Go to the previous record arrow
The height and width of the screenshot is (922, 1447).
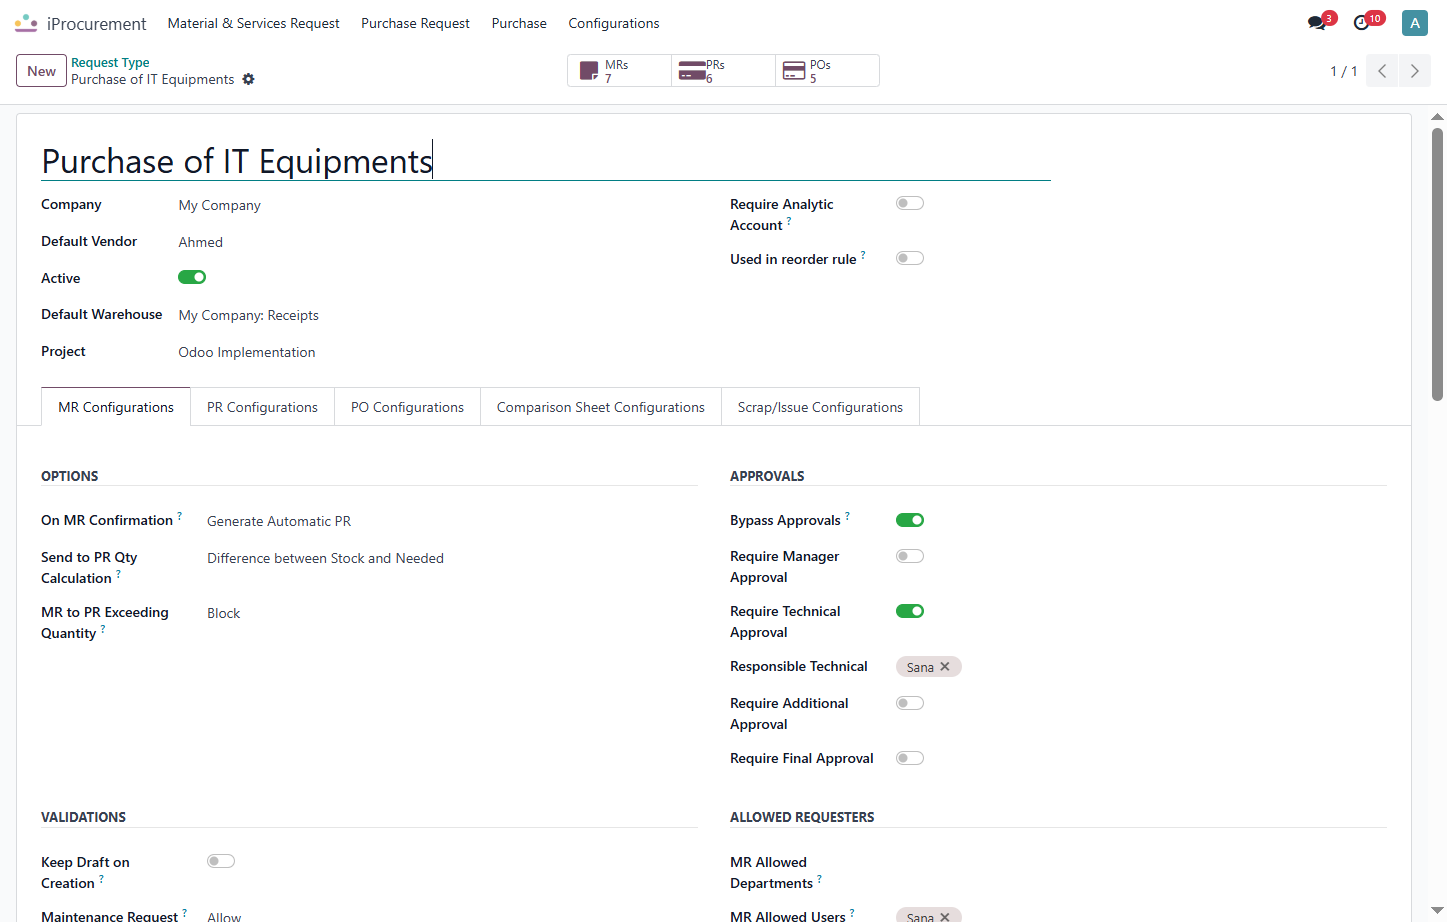[1382, 71]
